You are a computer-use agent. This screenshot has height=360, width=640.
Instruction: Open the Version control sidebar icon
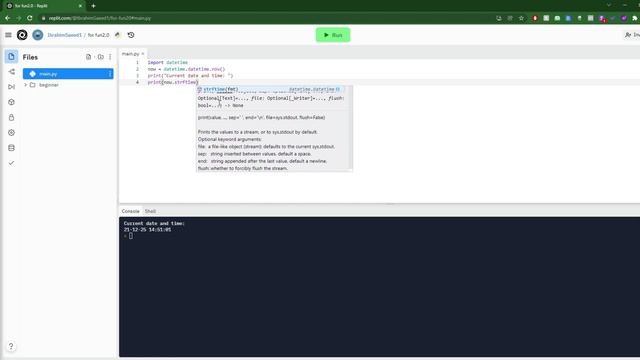click(x=11, y=72)
